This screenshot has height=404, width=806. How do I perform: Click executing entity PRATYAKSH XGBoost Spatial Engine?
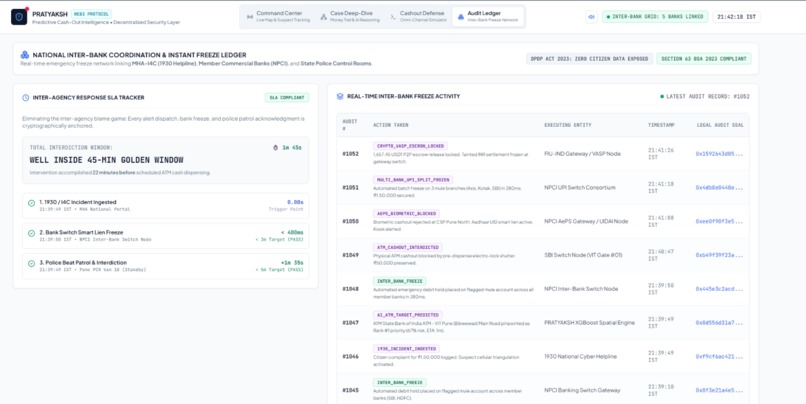click(589, 323)
